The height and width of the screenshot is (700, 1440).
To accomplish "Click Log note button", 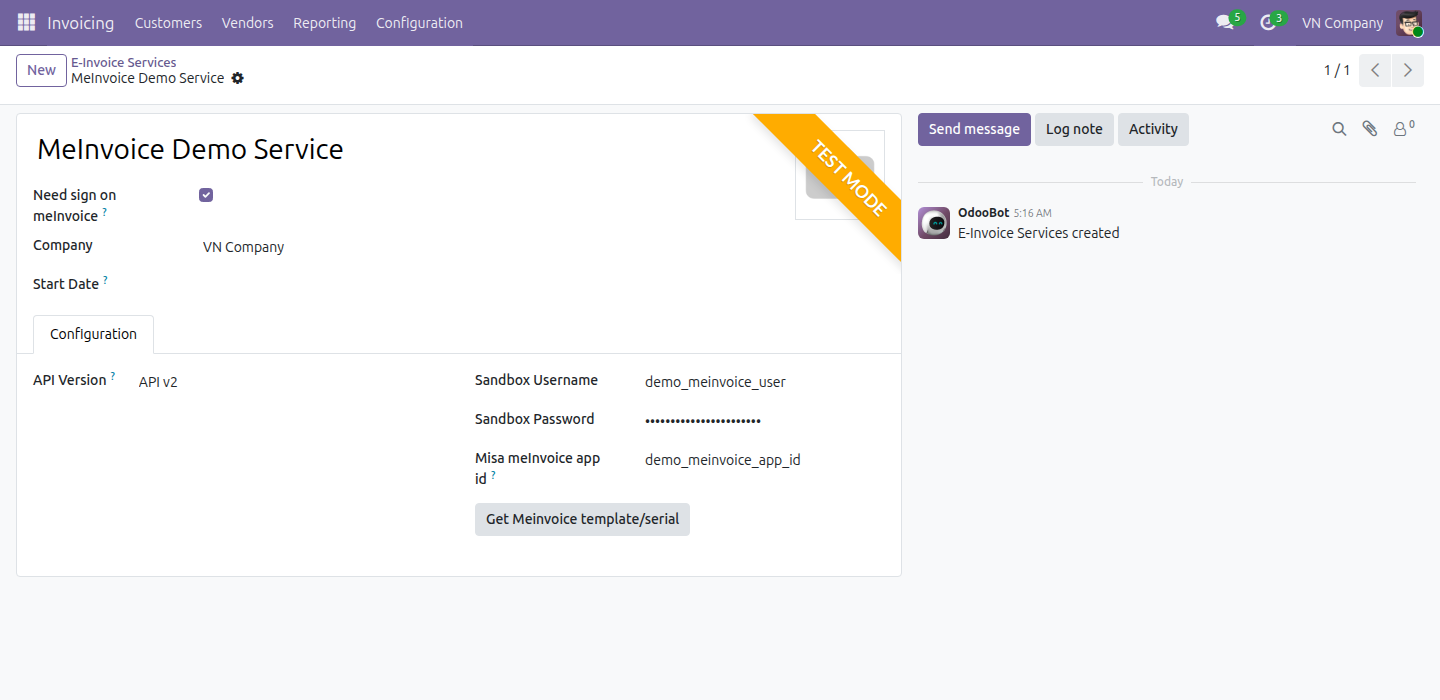I will coord(1074,129).
